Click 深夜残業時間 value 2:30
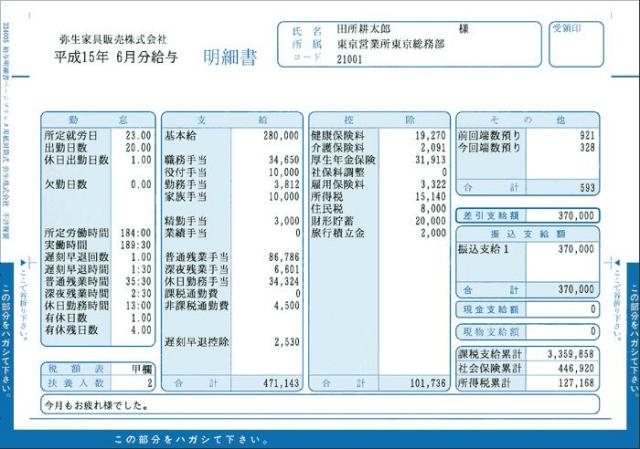 pos(141,294)
